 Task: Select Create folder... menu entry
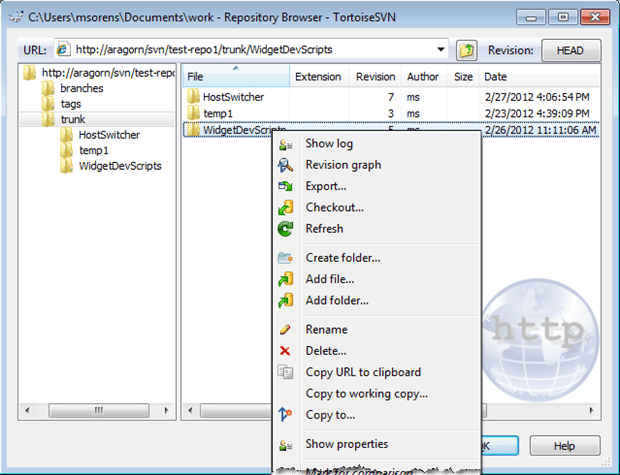(x=343, y=258)
